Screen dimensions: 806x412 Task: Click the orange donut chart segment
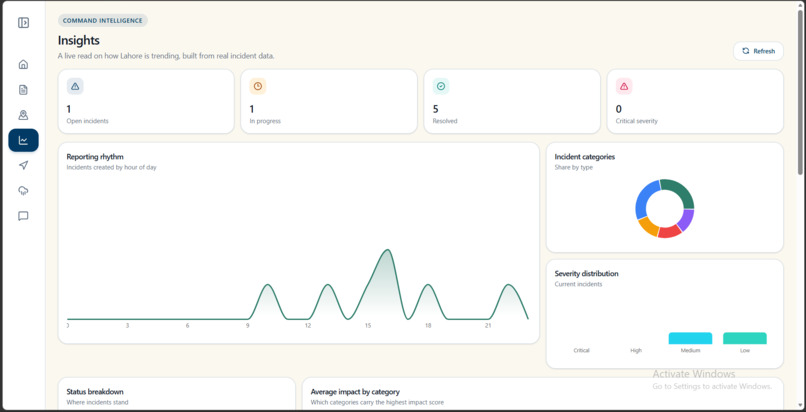coord(648,226)
